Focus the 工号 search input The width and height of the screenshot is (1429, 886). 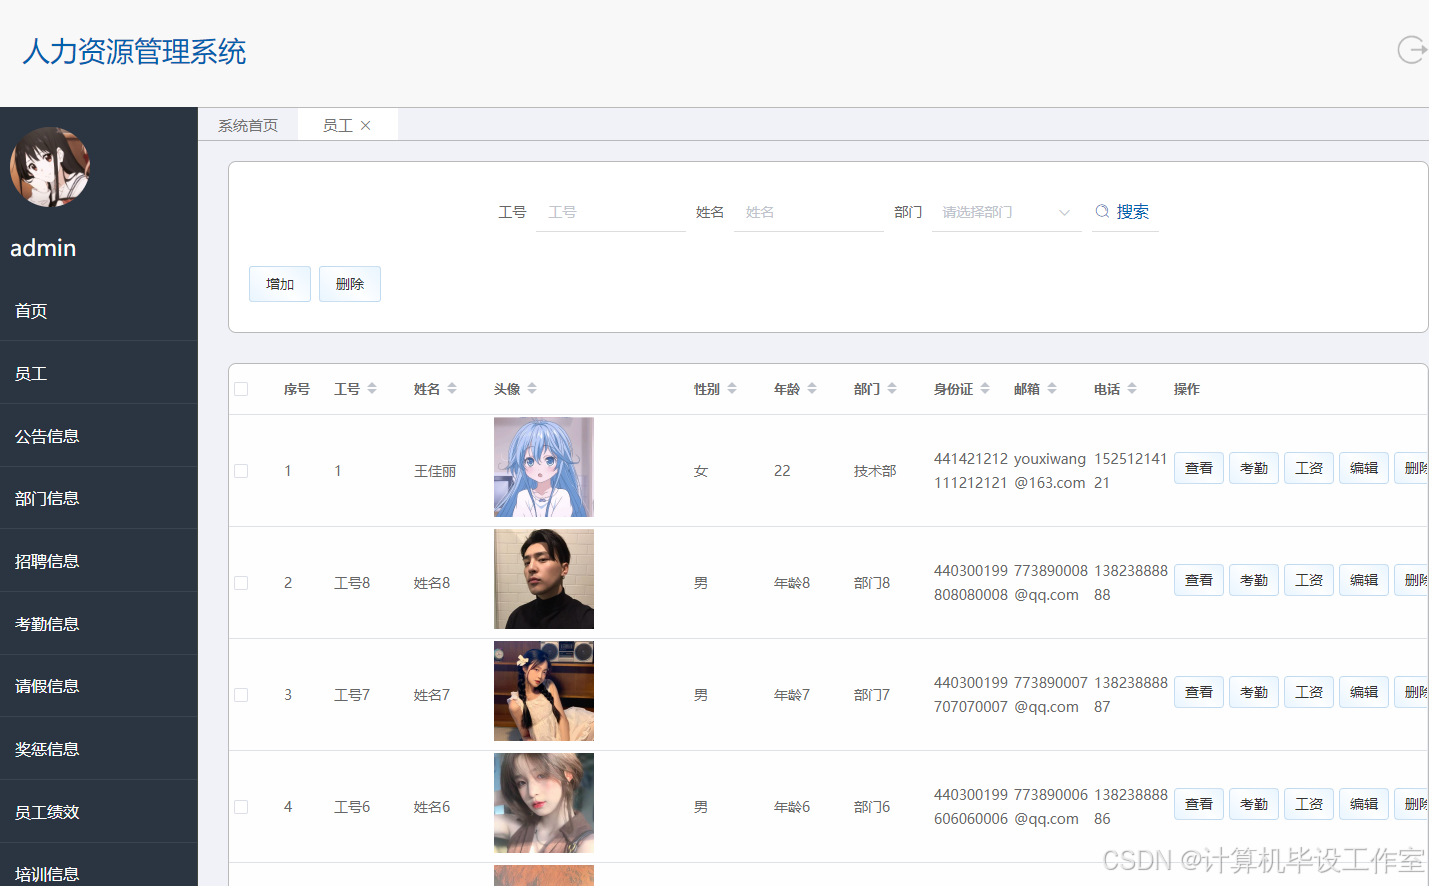(x=611, y=212)
